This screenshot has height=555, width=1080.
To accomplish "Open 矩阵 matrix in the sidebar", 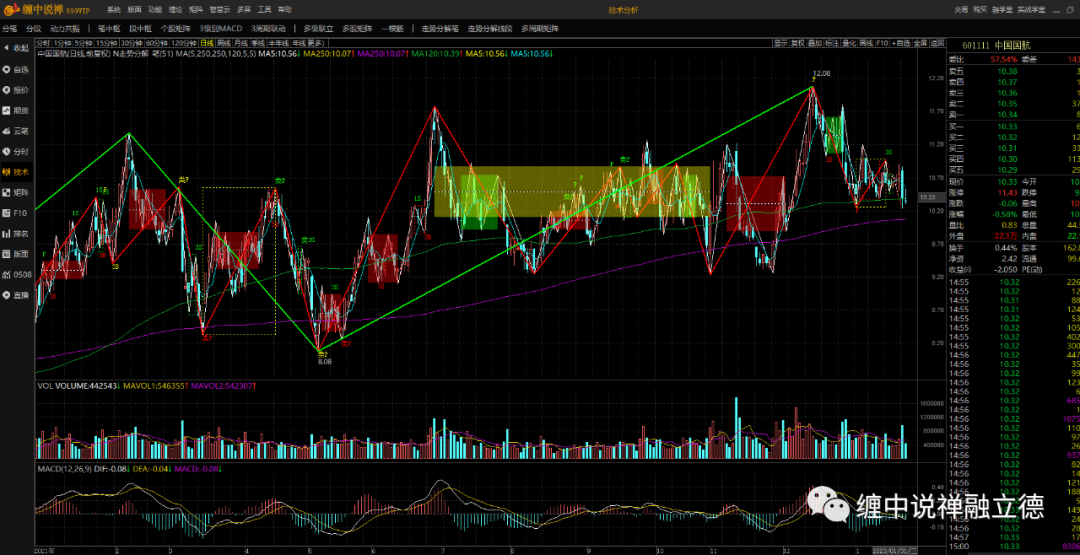I will click(x=17, y=192).
